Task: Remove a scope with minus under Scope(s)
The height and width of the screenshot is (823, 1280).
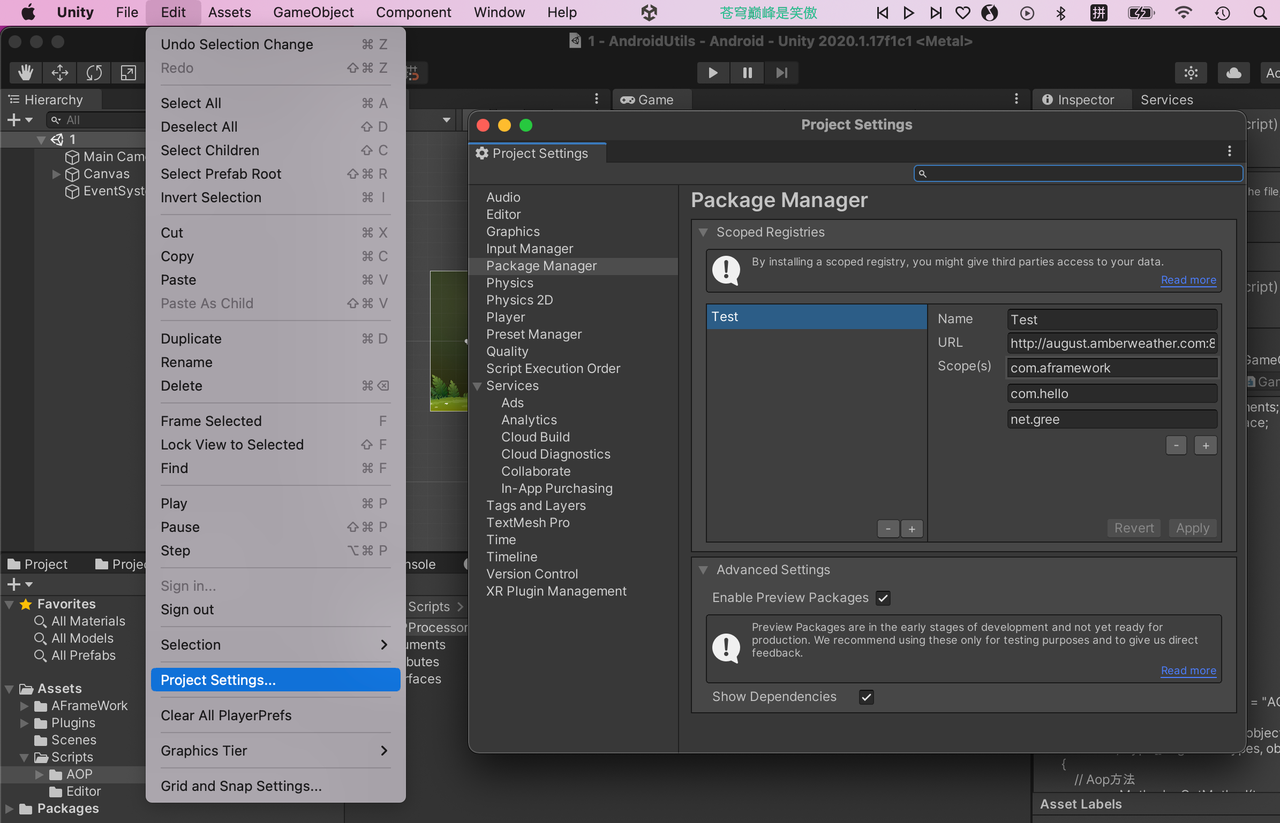Action: 1177,446
